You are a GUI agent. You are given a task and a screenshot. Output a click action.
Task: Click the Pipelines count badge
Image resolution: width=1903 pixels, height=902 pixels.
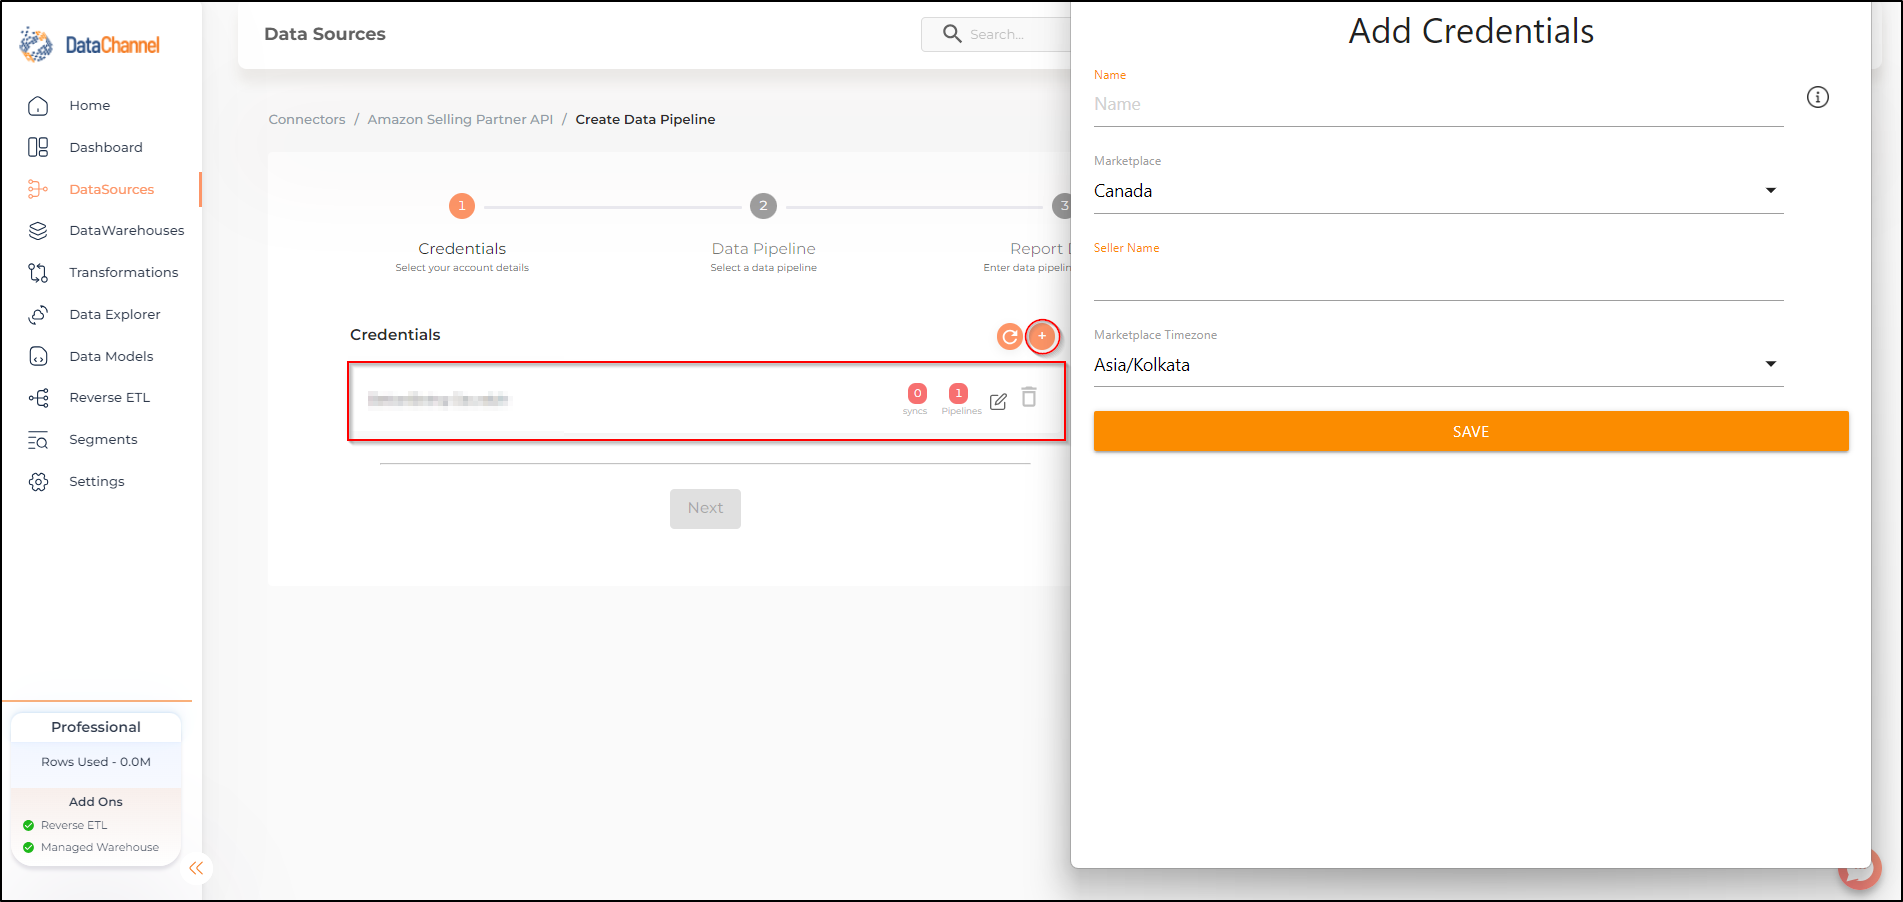tap(958, 394)
